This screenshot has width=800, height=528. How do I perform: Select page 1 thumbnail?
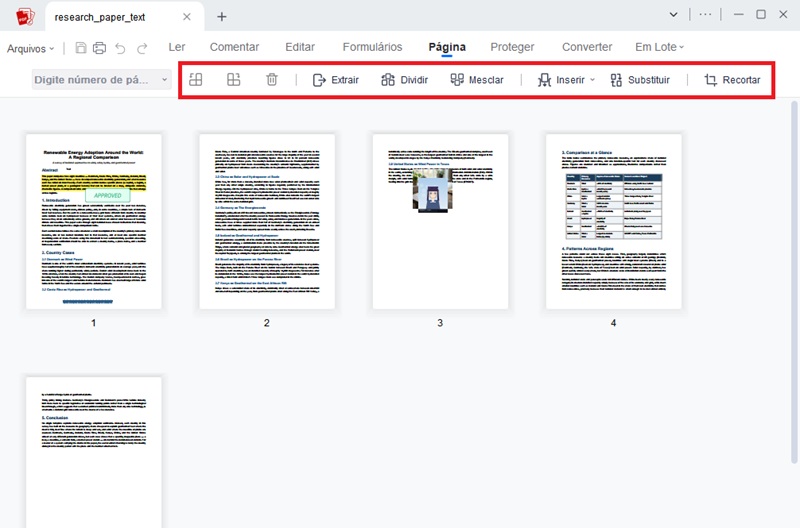(94, 221)
